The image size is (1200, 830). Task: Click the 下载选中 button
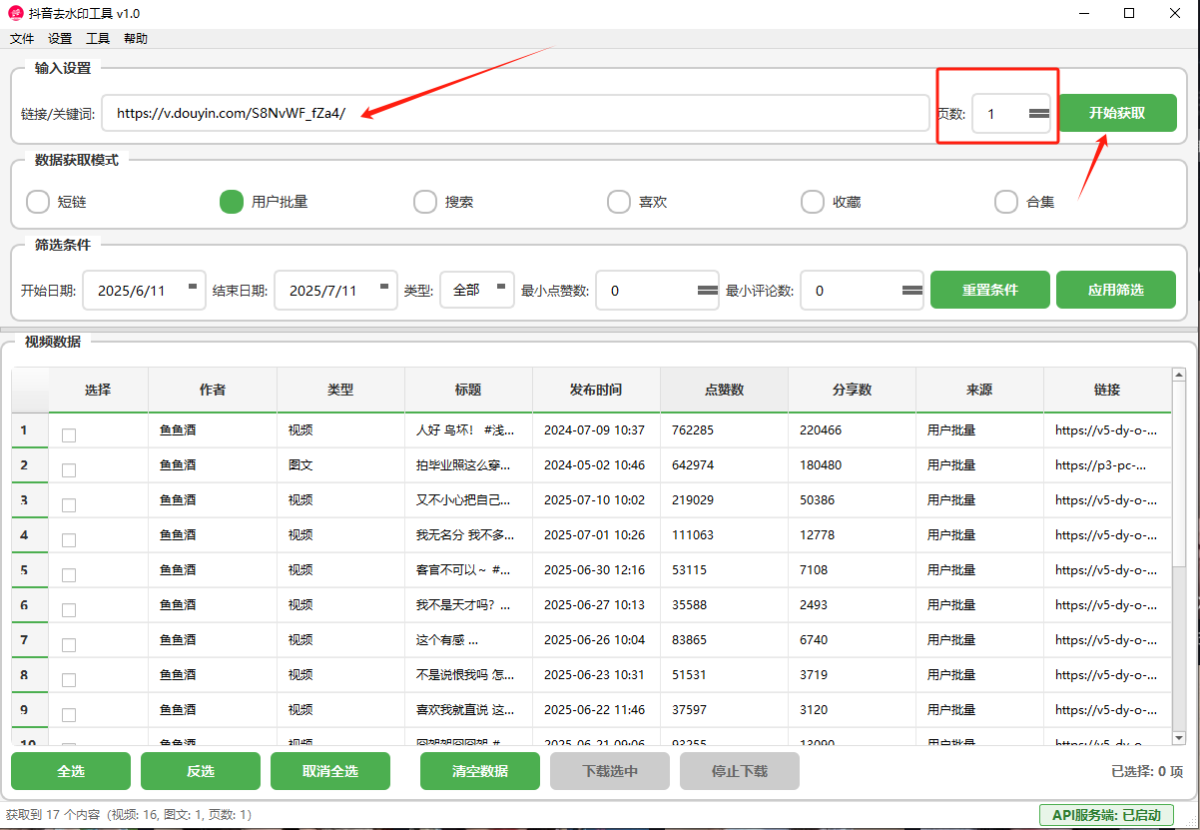coord(610,771)
